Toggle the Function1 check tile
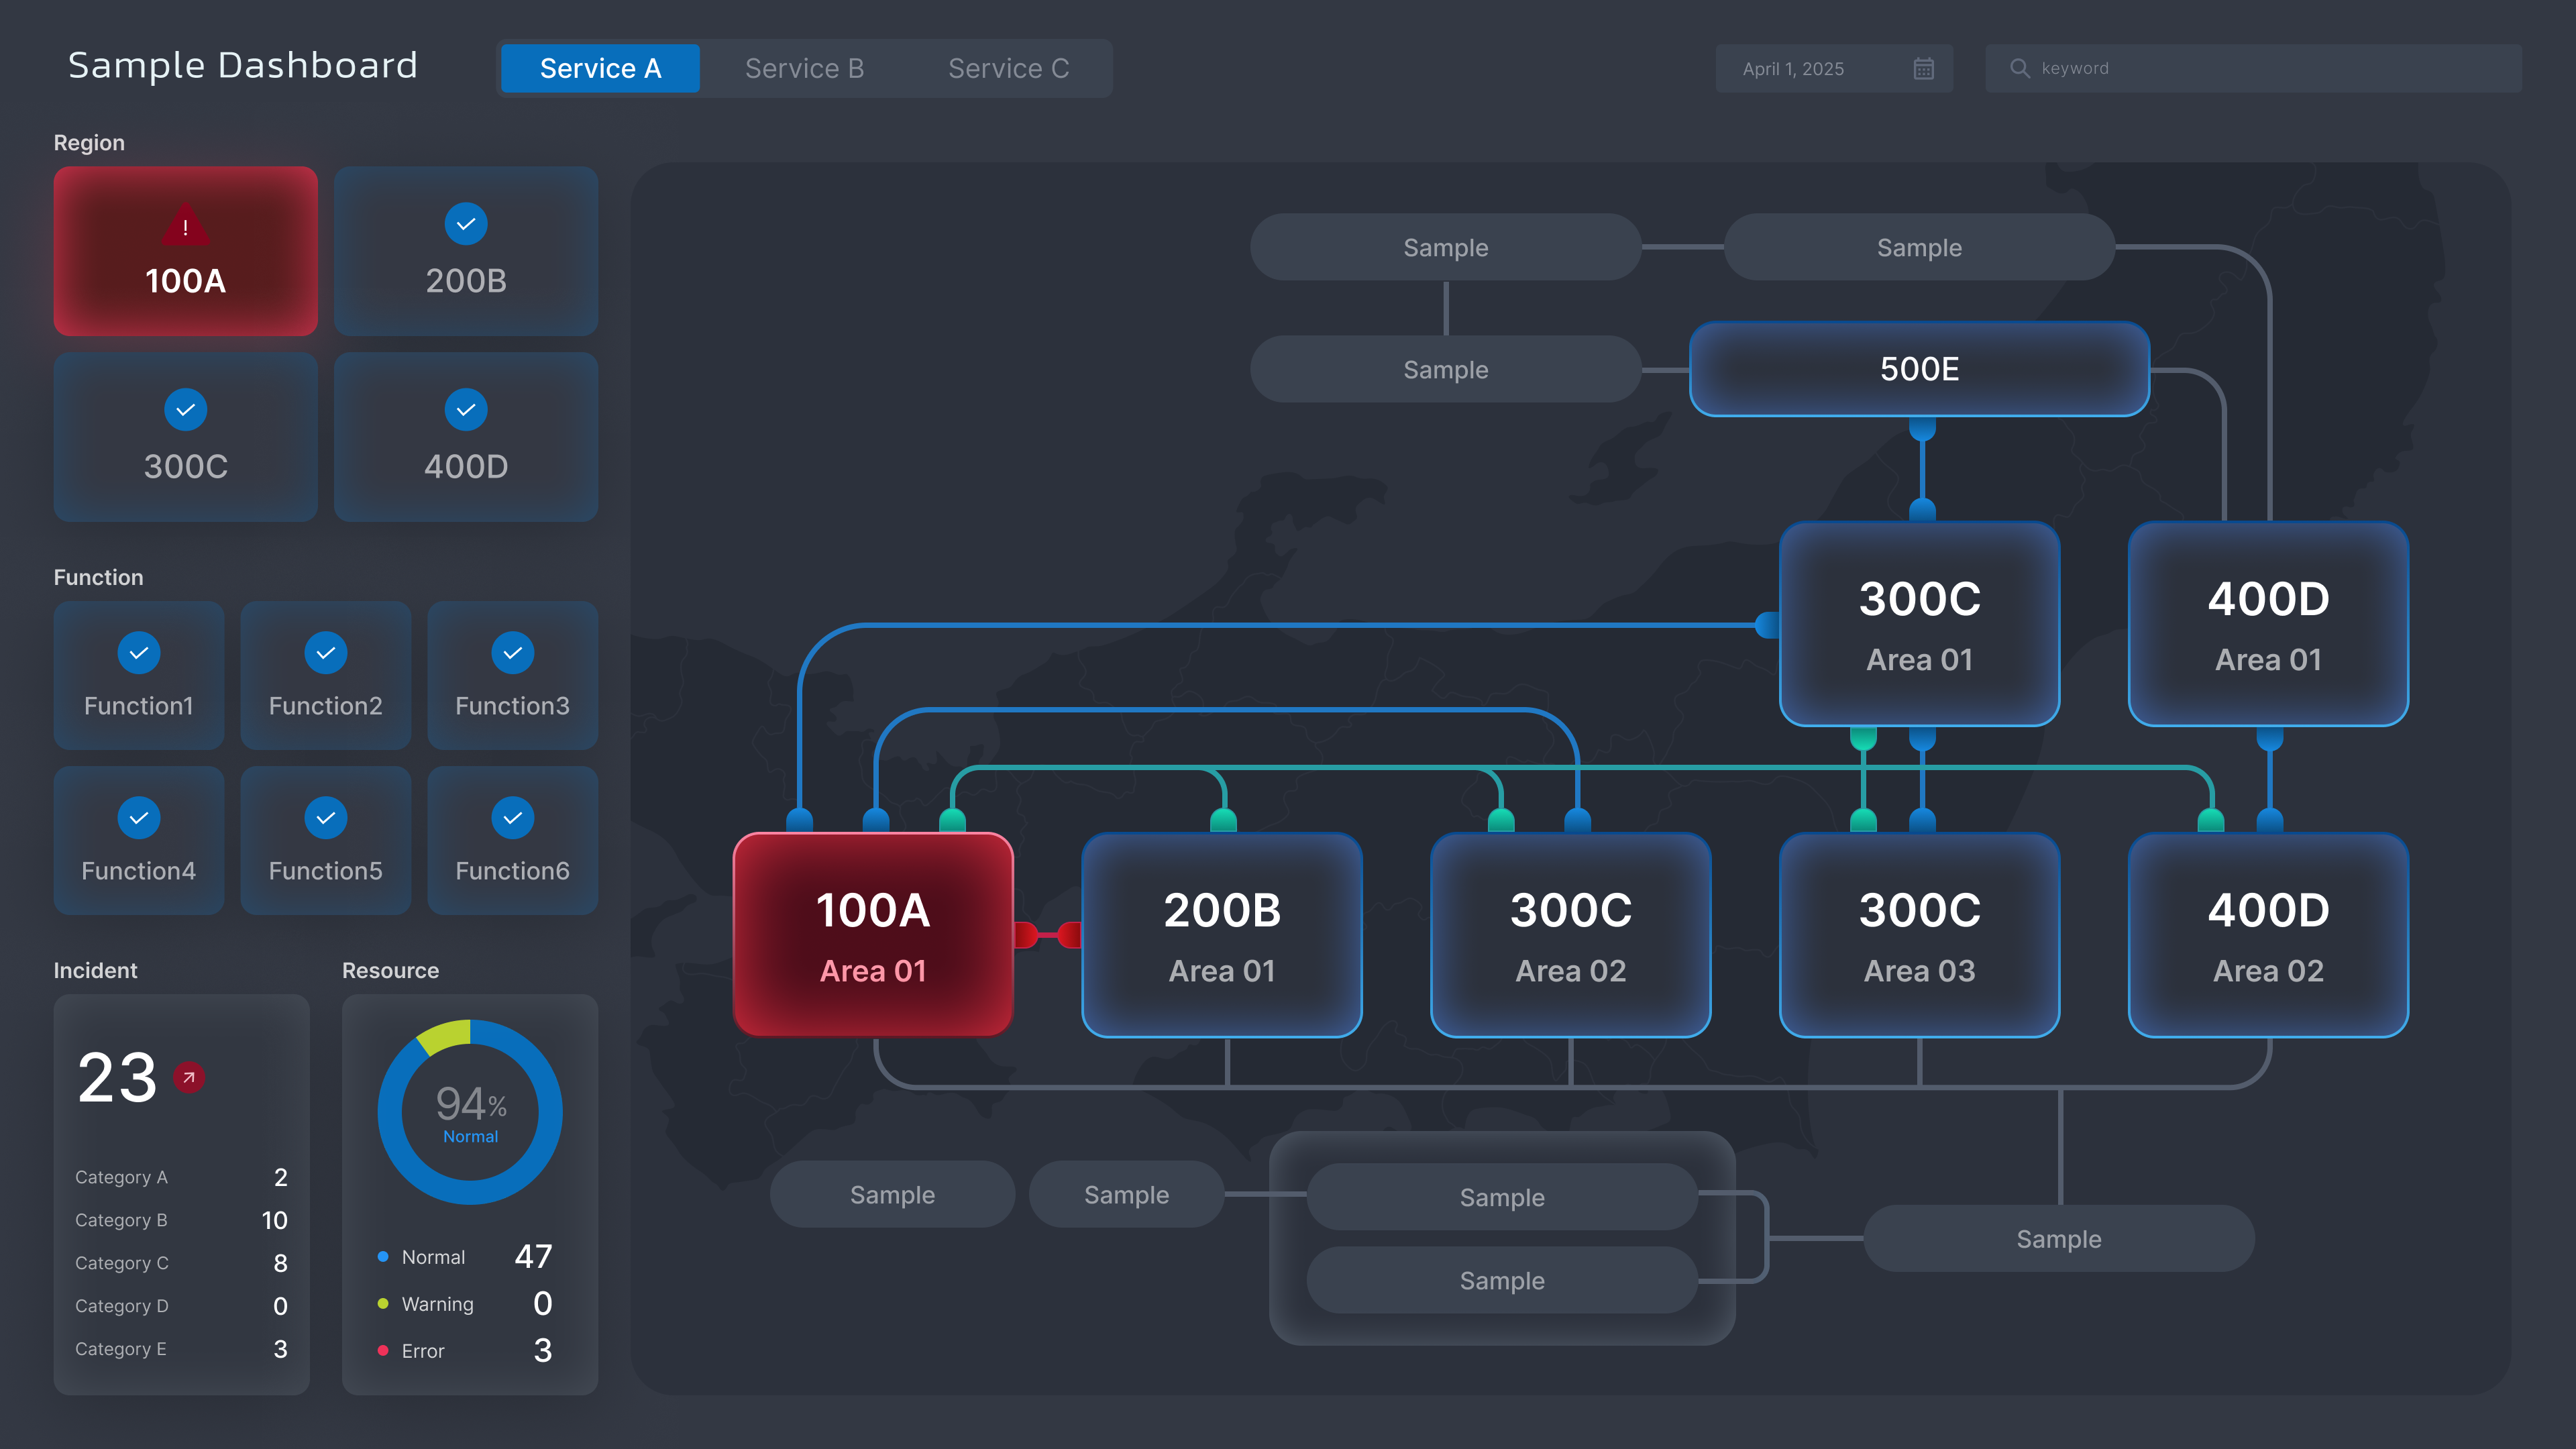Viewport: 2576px width, 1449px height. (x=139, y=675)
